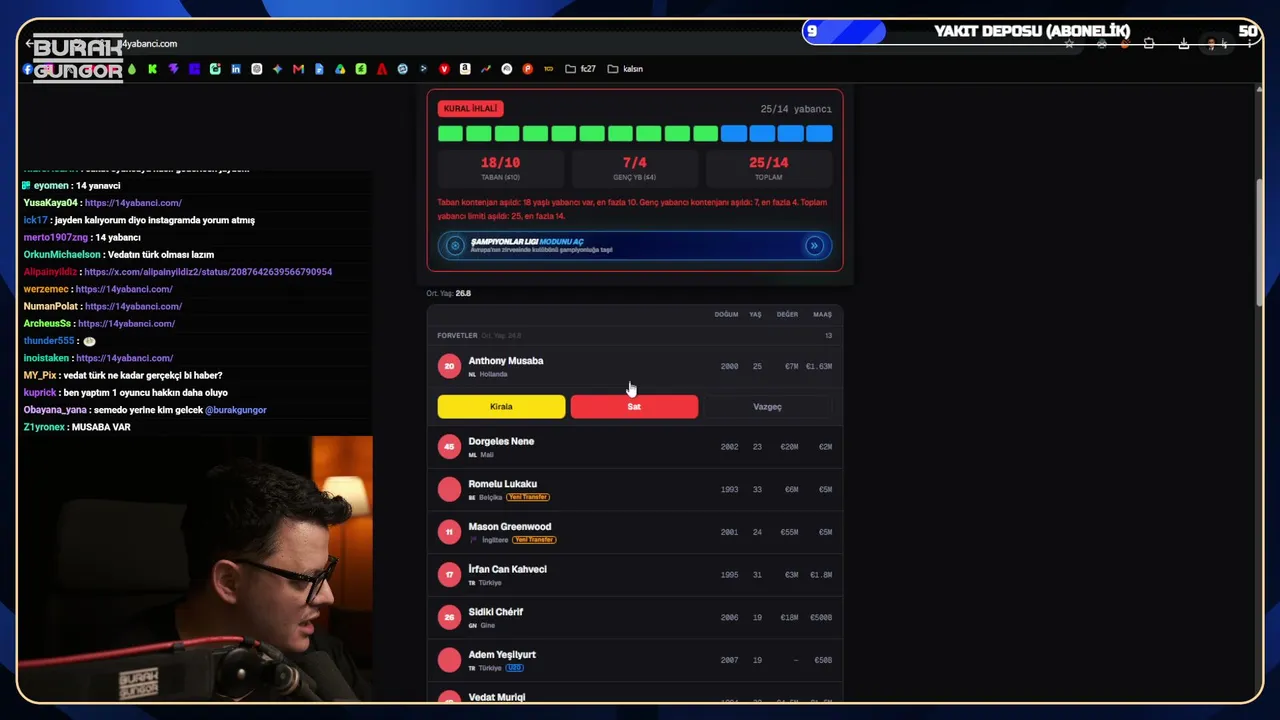The image size is (1280, 720).
Task: Open the red Adobe bookmark
Action: click(x=382, y=69)
